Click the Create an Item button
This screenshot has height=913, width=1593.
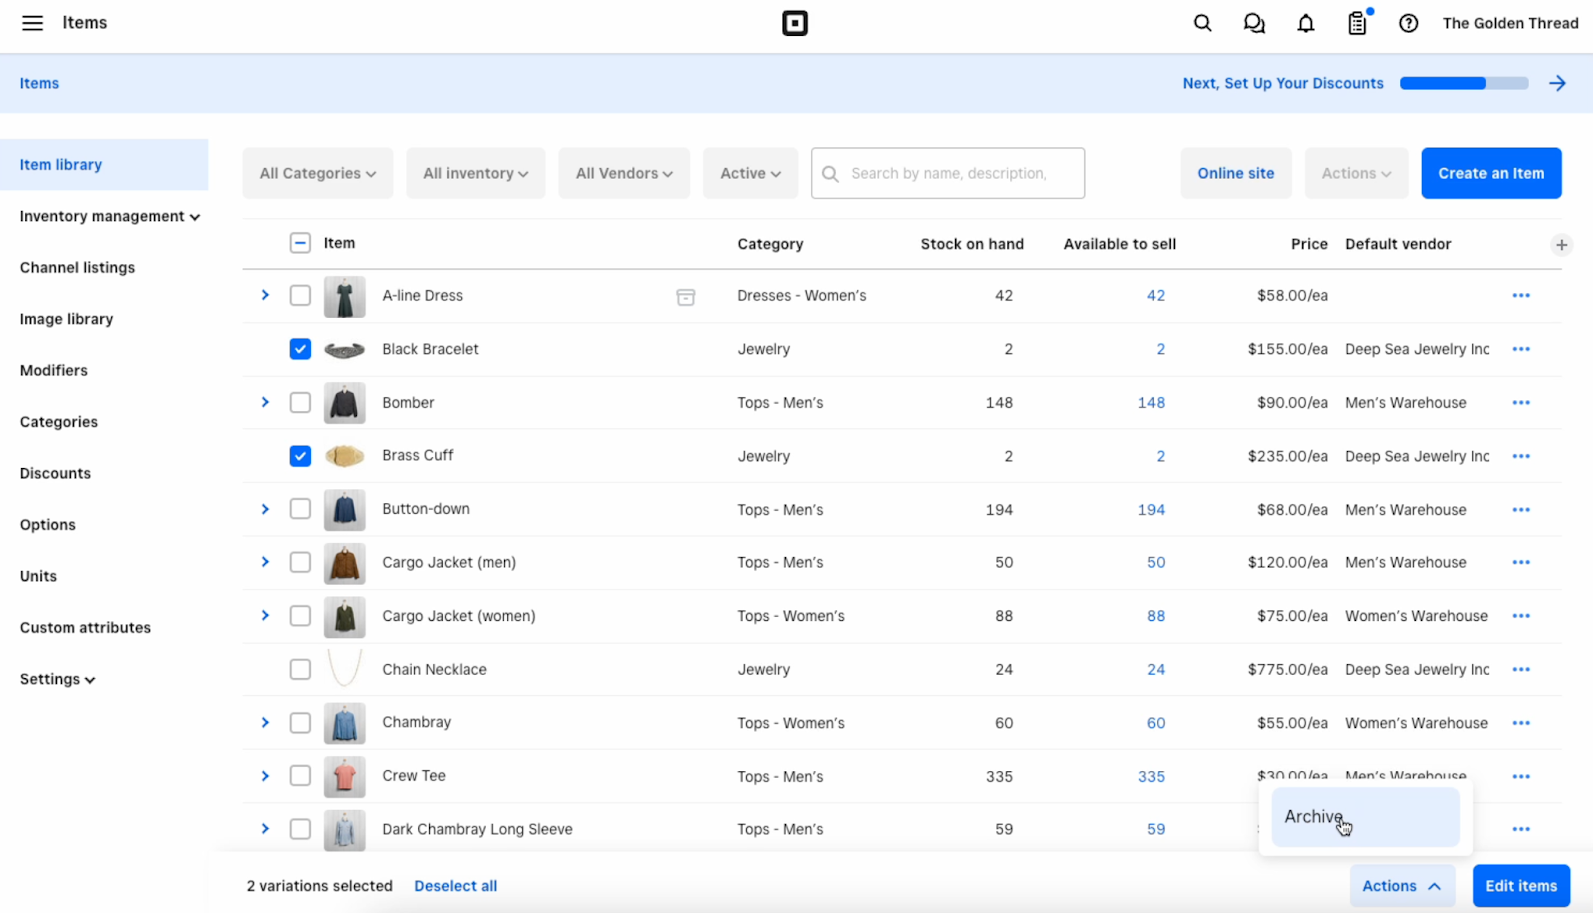[1491, 173]
